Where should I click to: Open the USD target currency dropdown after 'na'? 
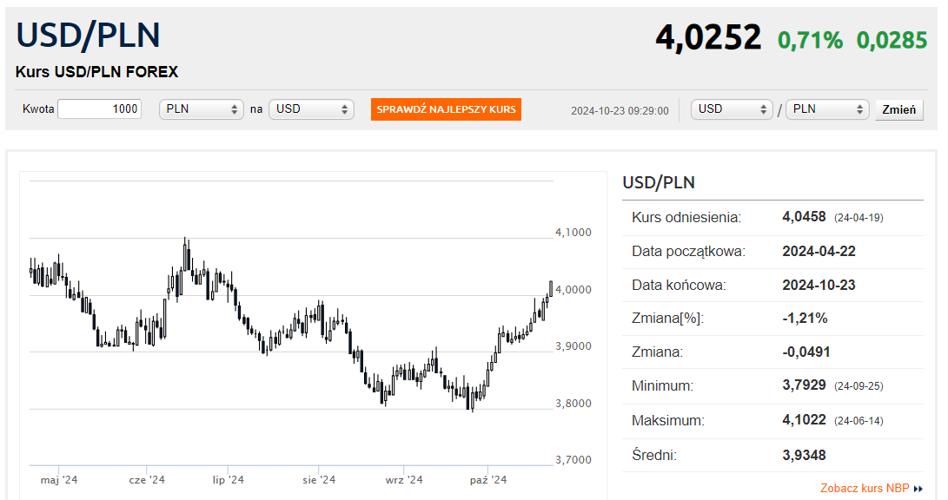click(x=311, y=109)
